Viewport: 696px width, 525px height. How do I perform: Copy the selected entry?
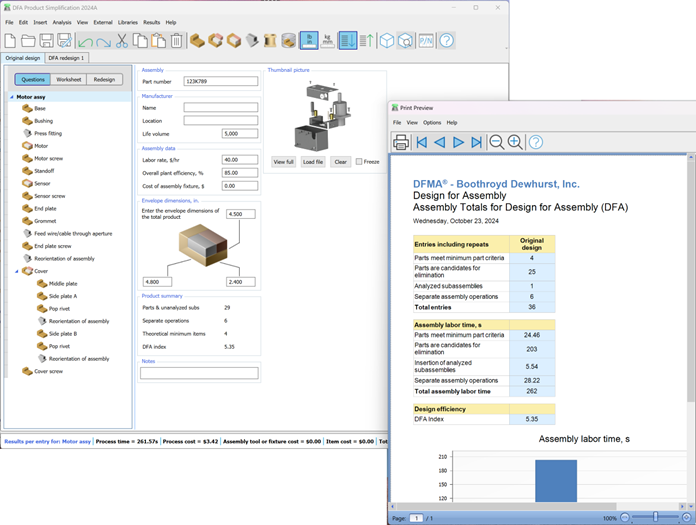(140, 41)
